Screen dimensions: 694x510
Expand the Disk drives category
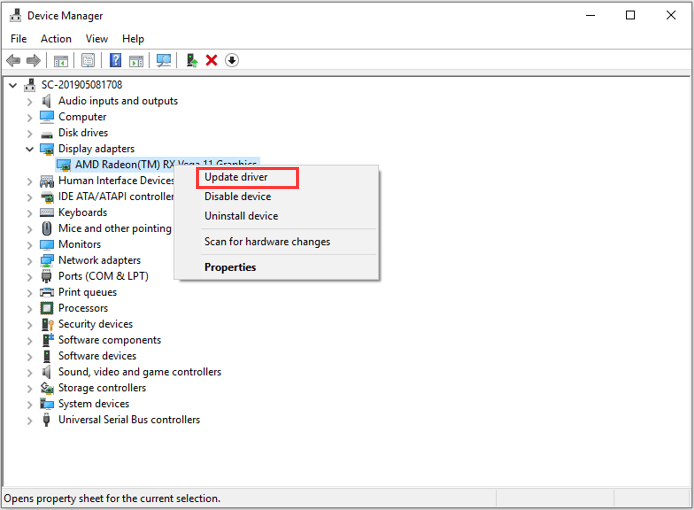pyautogui.click(x=30, y=134)
